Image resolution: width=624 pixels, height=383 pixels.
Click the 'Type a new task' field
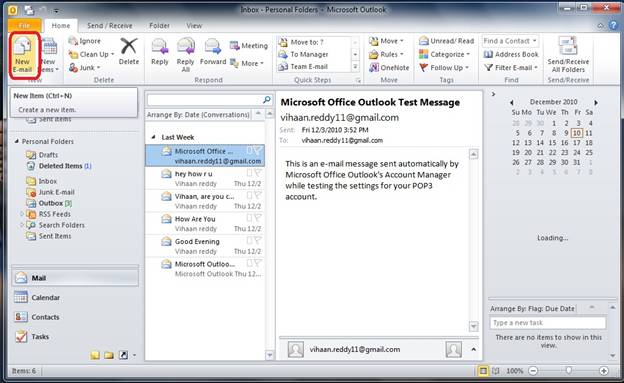point(548,322)
